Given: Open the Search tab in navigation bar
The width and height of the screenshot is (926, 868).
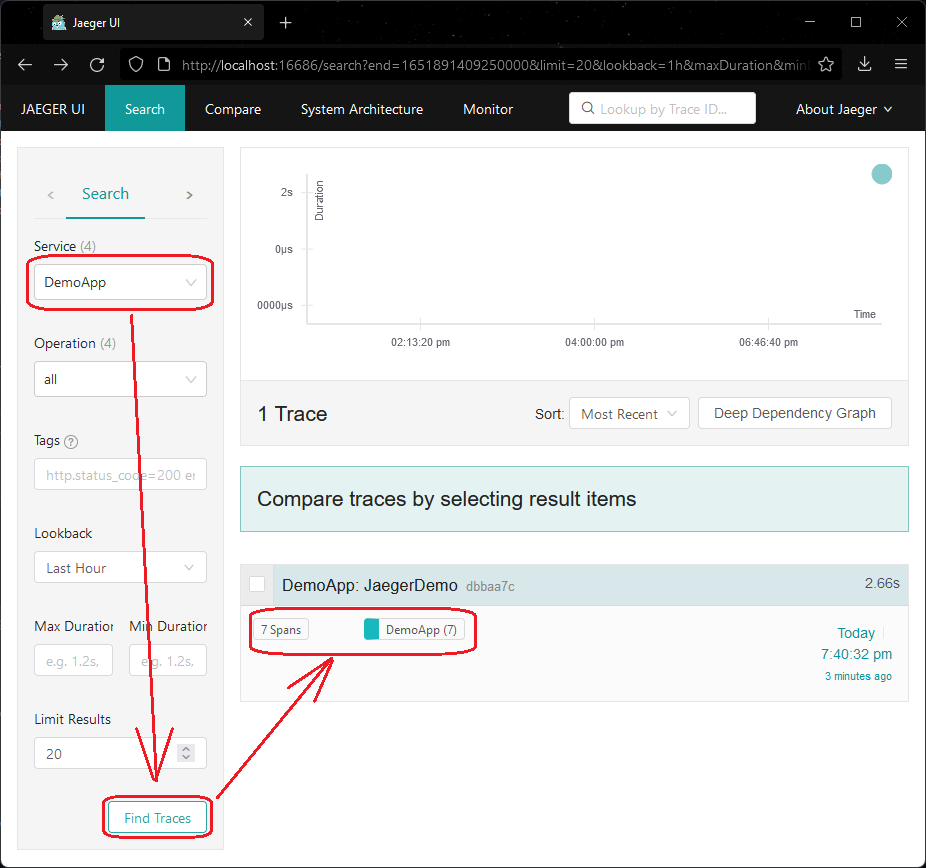Looking at the screenshot, I should pyautogui.click(x=145, y=109).
